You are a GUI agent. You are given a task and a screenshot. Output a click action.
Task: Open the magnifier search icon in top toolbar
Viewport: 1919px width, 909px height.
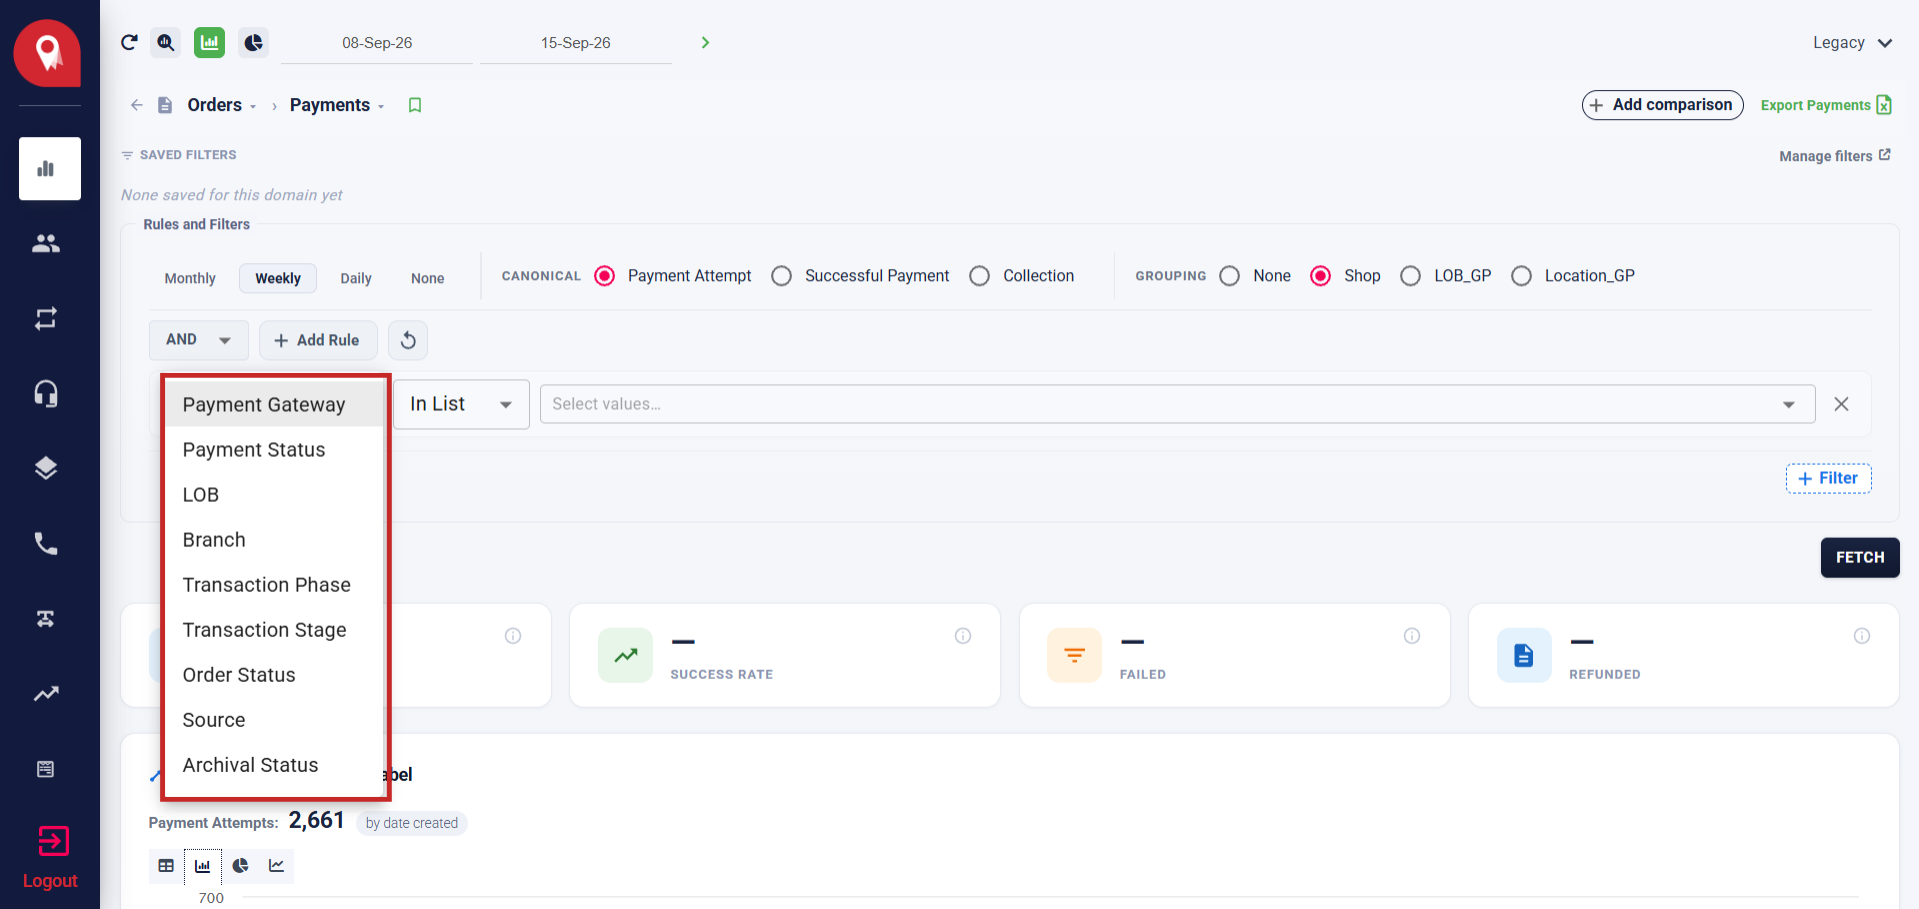(x=166, y=42)
